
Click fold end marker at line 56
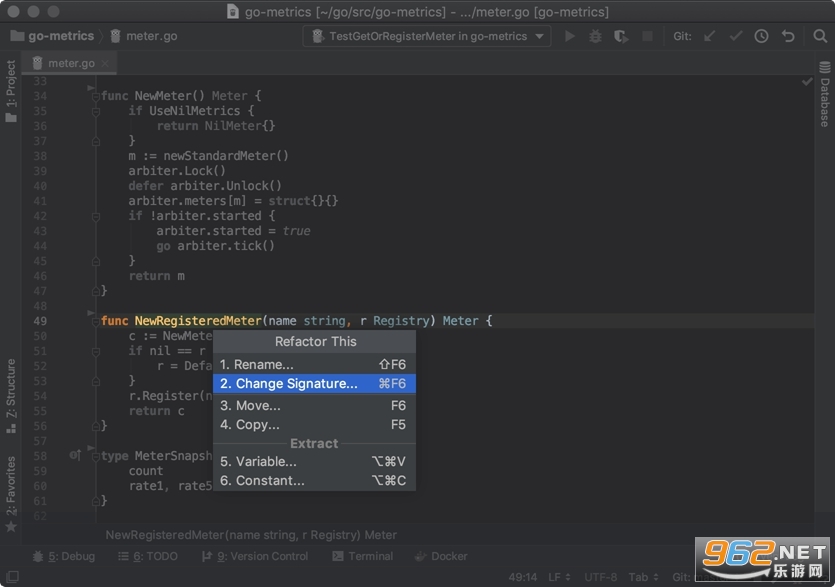point(96,426)
